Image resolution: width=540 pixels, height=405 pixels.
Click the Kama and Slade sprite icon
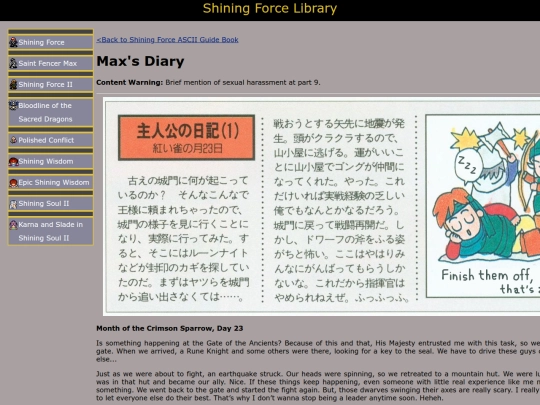pyautogui.click(x=13, y=225)
